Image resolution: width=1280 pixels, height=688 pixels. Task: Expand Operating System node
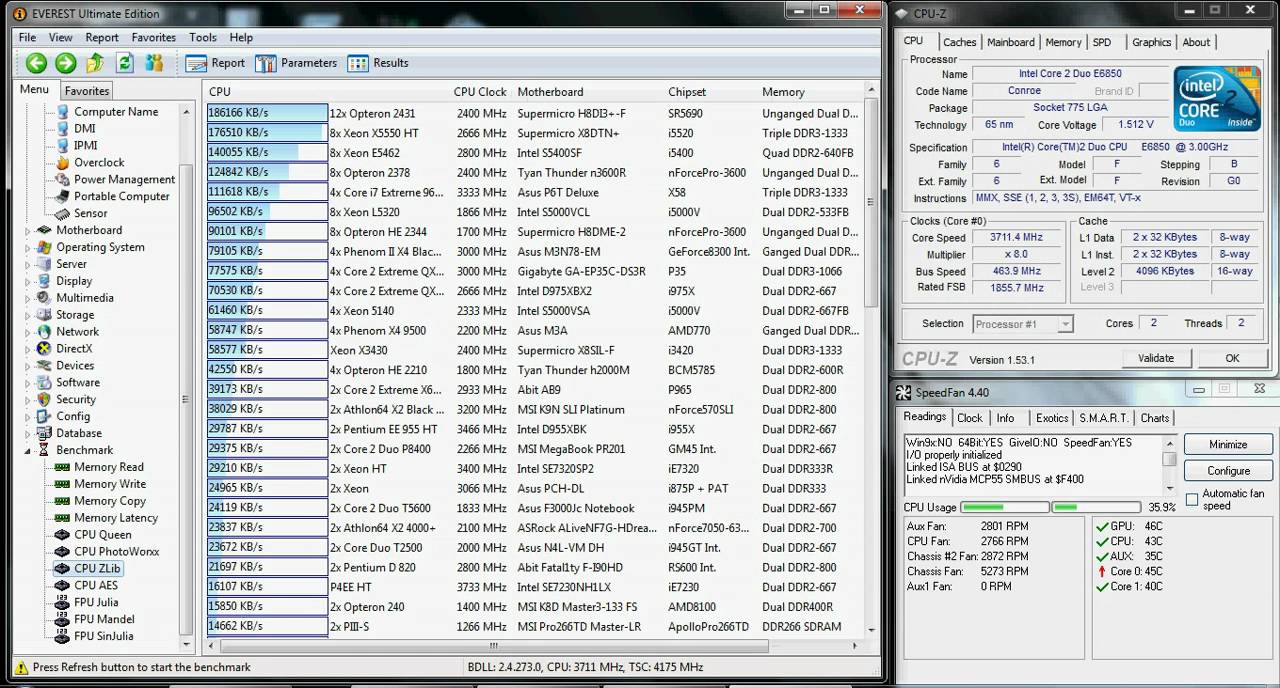[29, 248]
